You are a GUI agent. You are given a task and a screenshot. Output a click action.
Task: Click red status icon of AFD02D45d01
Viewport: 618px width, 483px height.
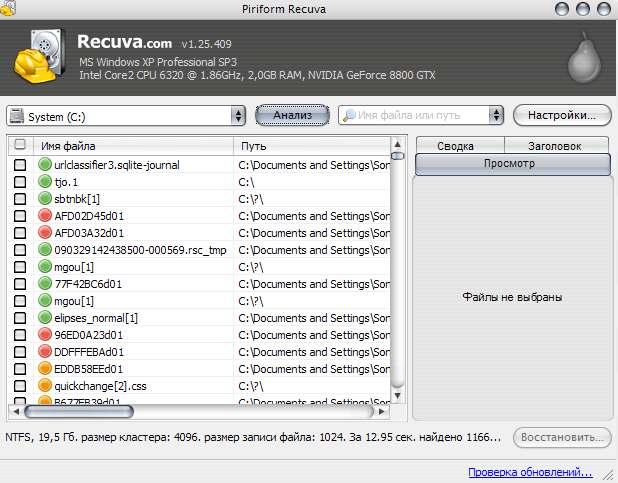click(x=45, y=216)
